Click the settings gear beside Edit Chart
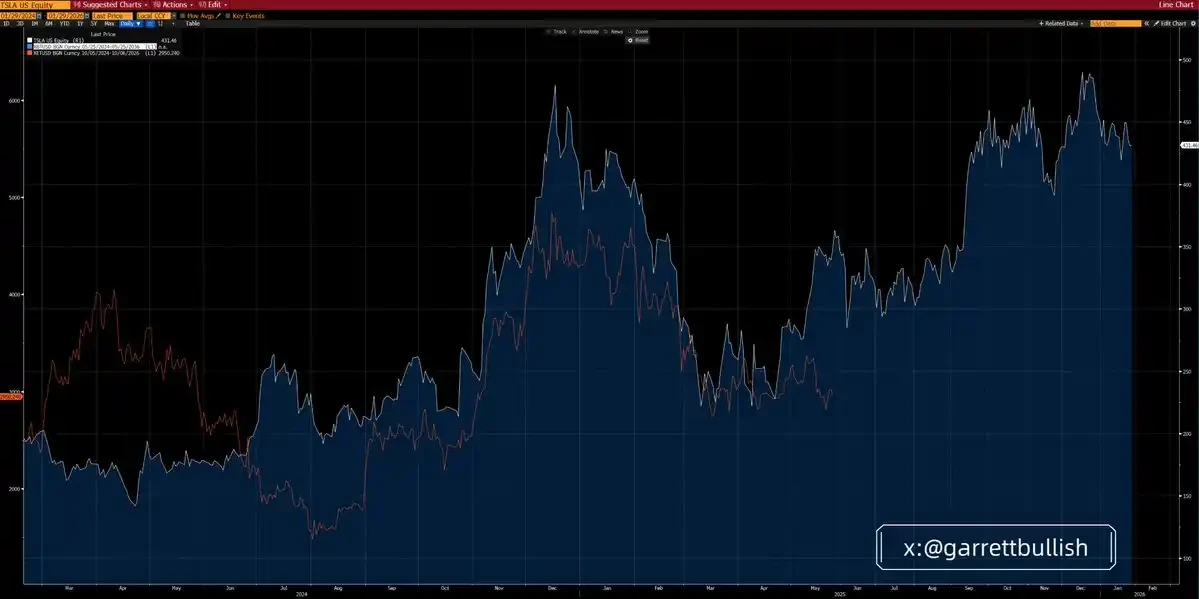Screen dimensions: 1199x599 click(x=1193, y=23)
